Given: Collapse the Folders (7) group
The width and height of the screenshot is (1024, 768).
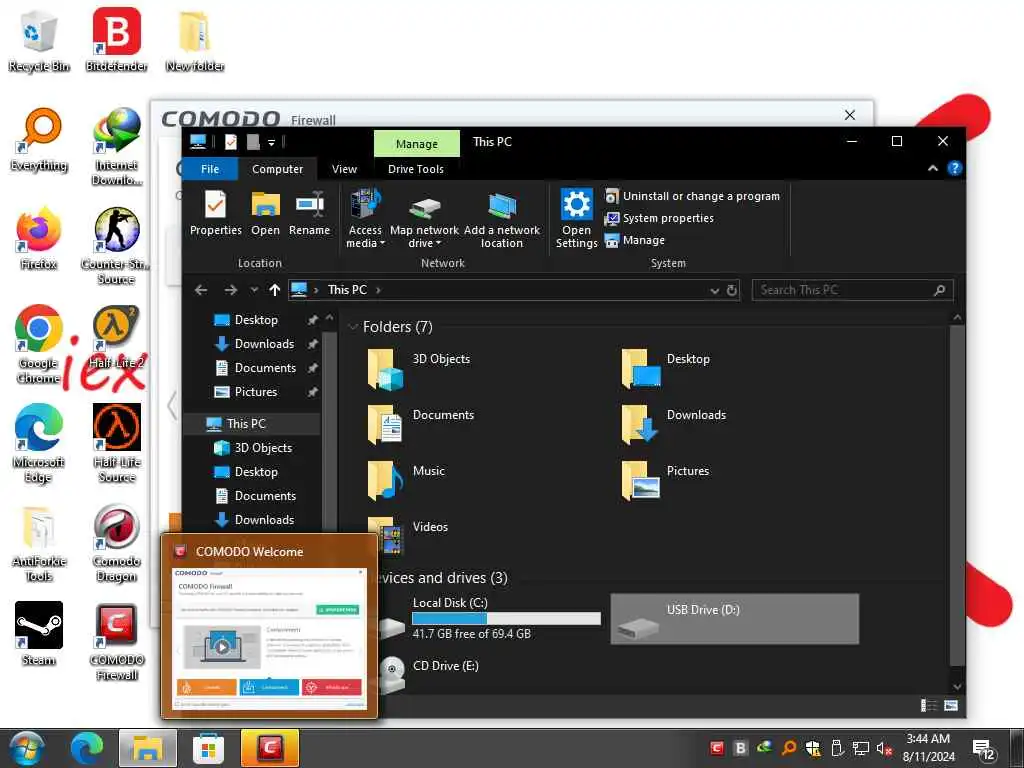Looking at the screenshot, I should pos(353,327).
